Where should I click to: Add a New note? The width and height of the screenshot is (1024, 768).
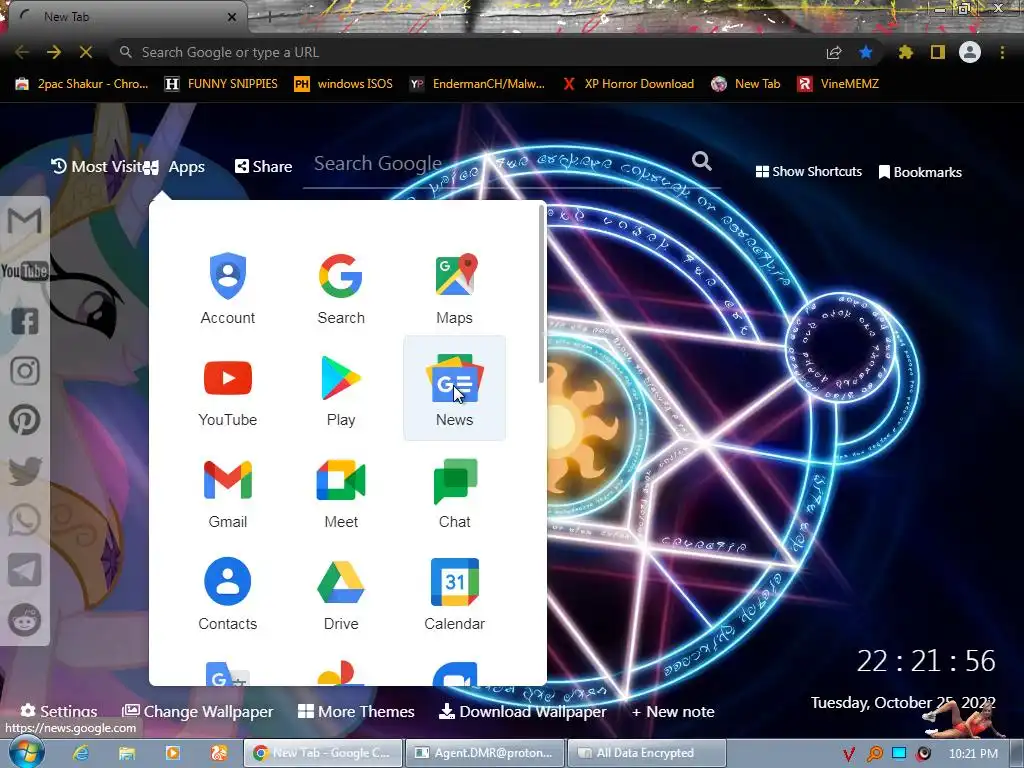coord(673,711)
